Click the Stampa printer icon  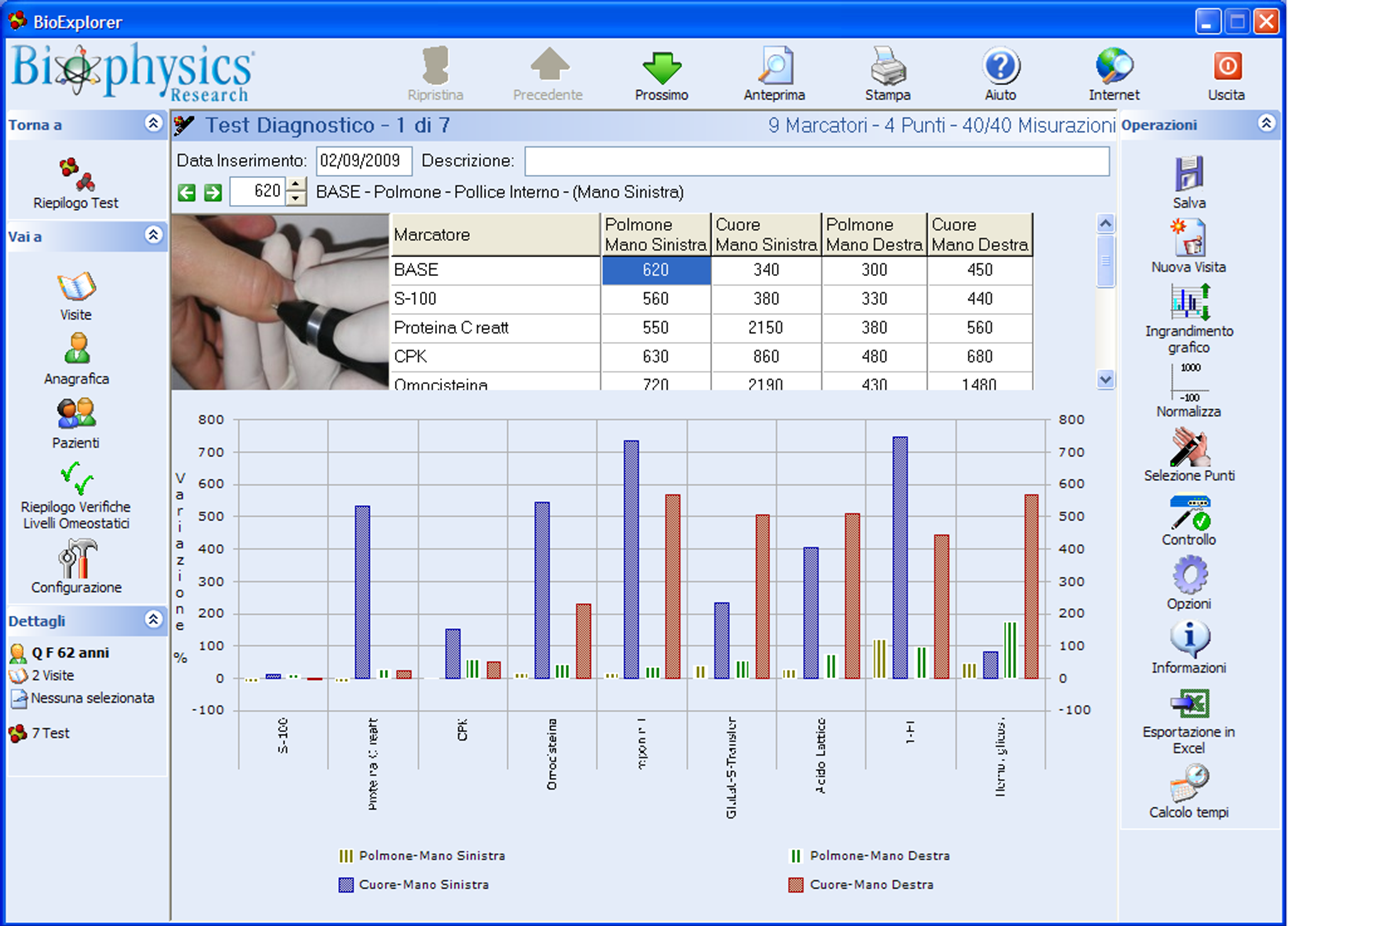[x=887, y=67]
